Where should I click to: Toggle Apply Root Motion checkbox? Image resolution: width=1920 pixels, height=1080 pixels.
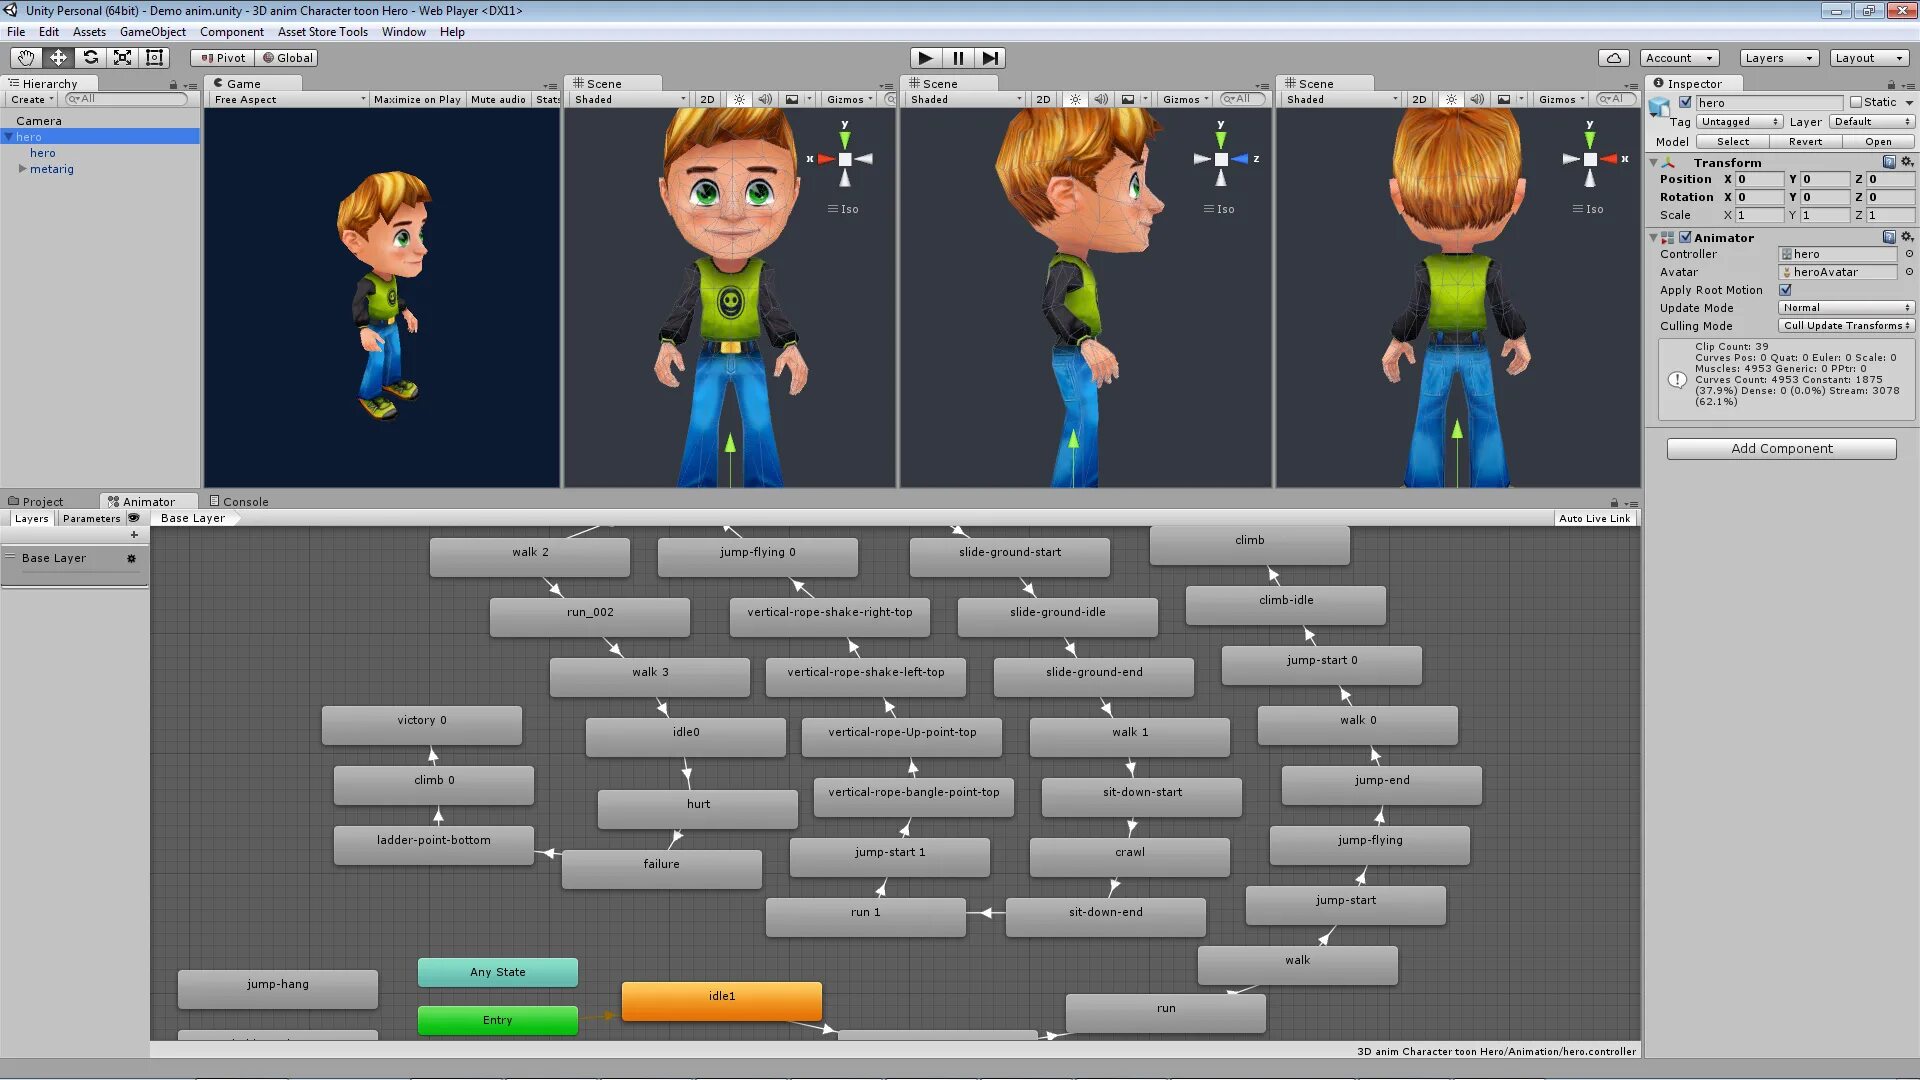(x=1788, y=289)
